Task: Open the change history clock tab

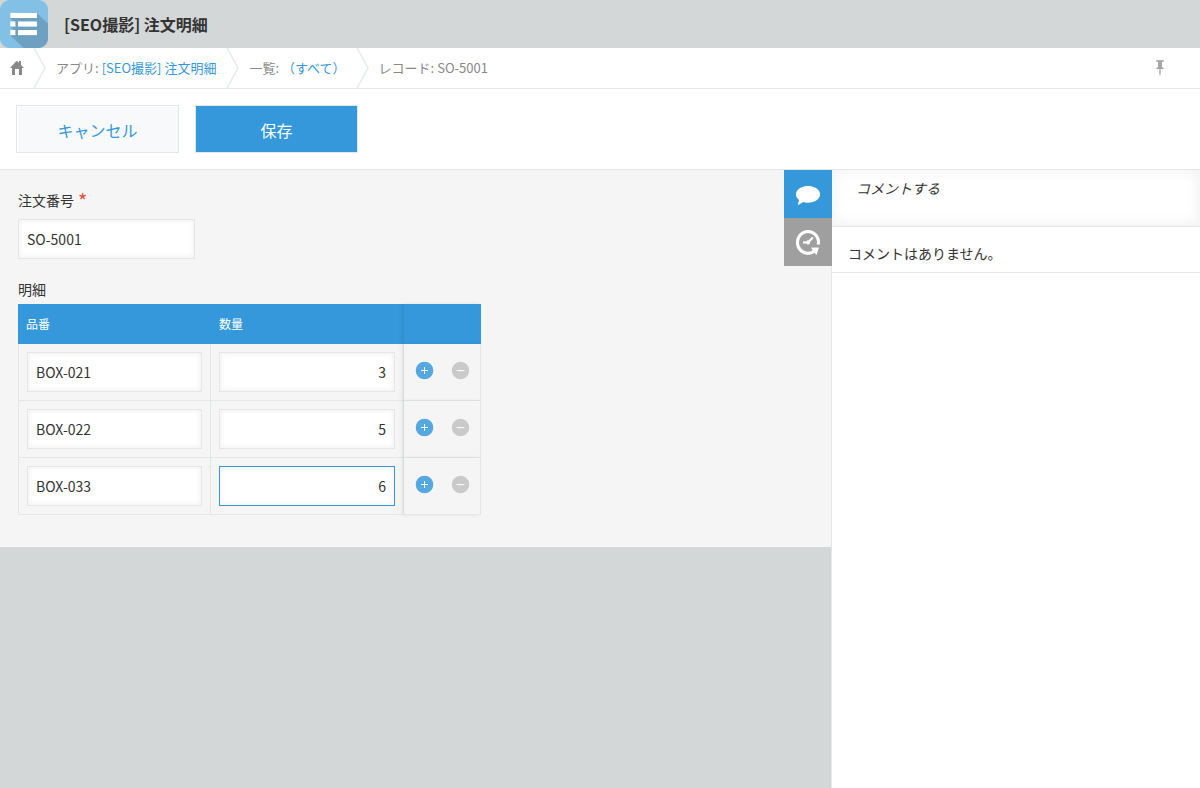Action: tap(808, 242)
